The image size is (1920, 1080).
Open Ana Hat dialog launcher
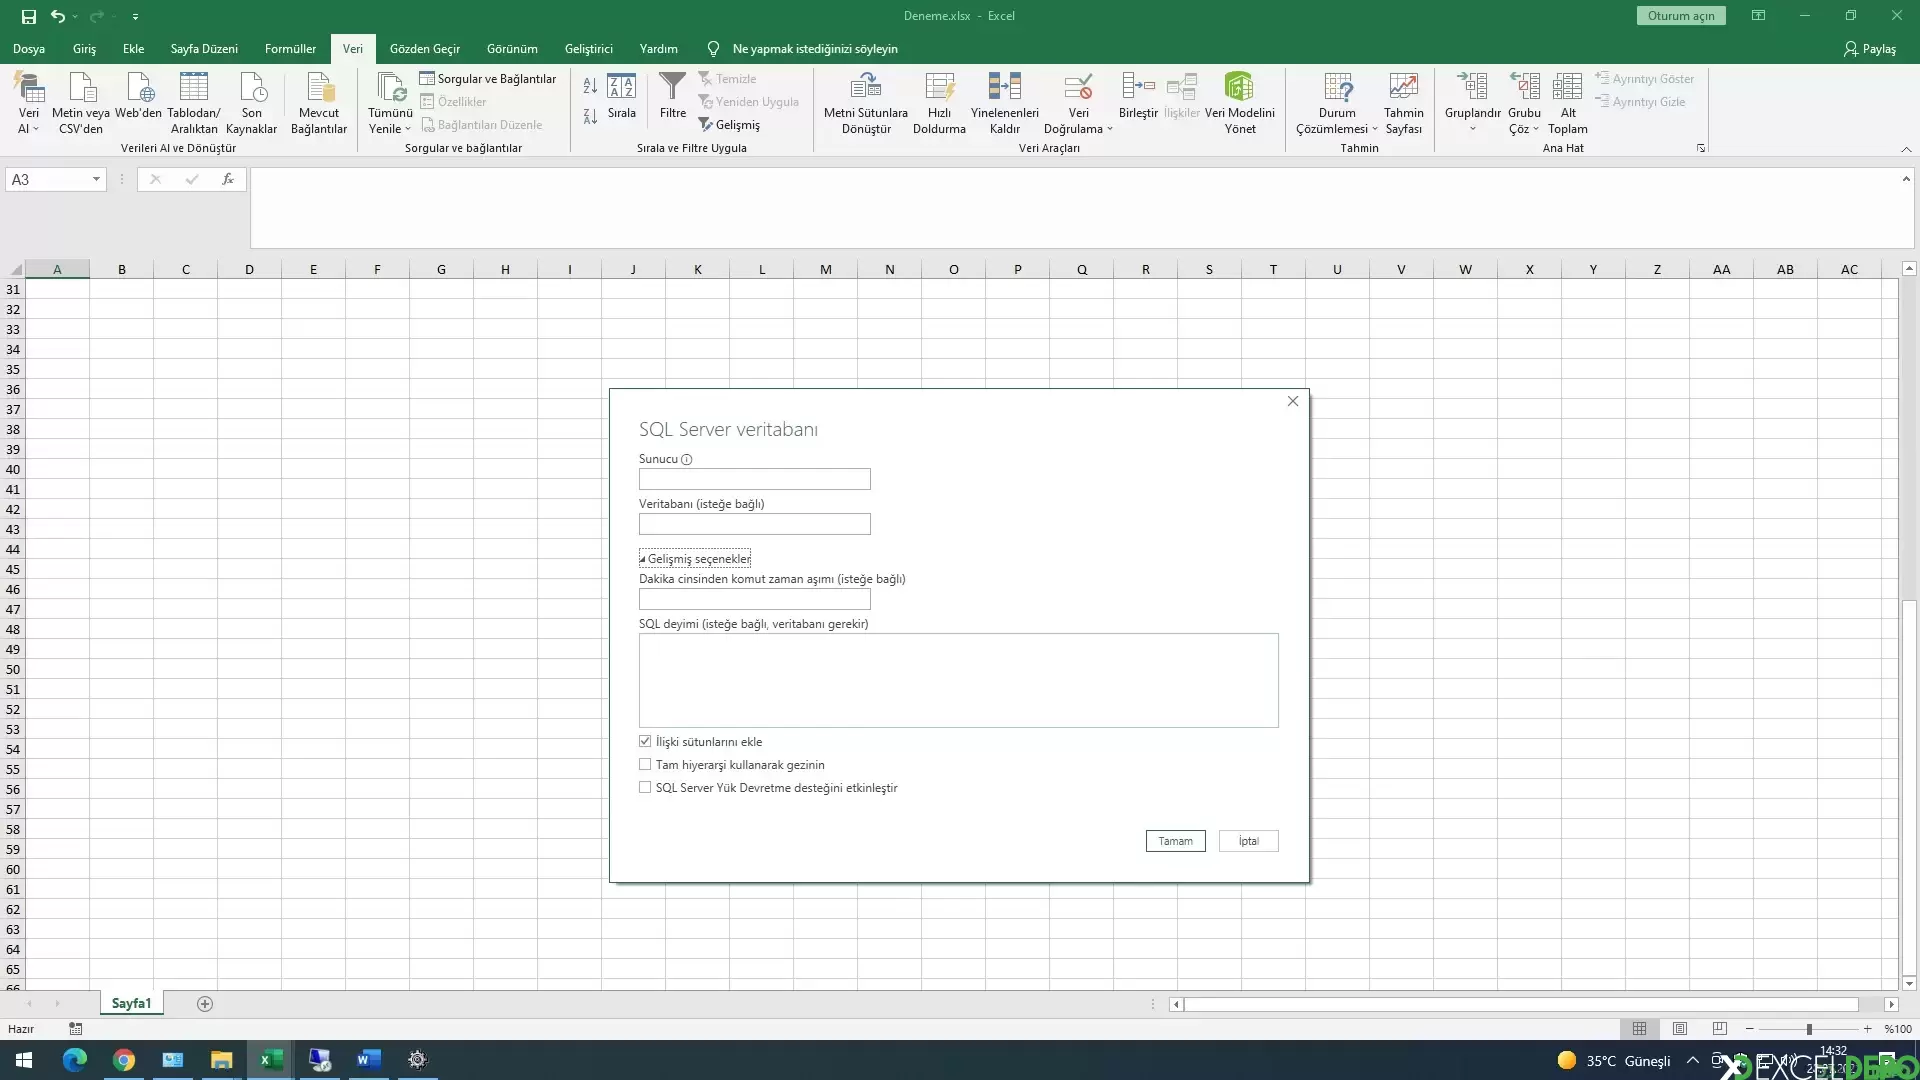click(1701, 148)
